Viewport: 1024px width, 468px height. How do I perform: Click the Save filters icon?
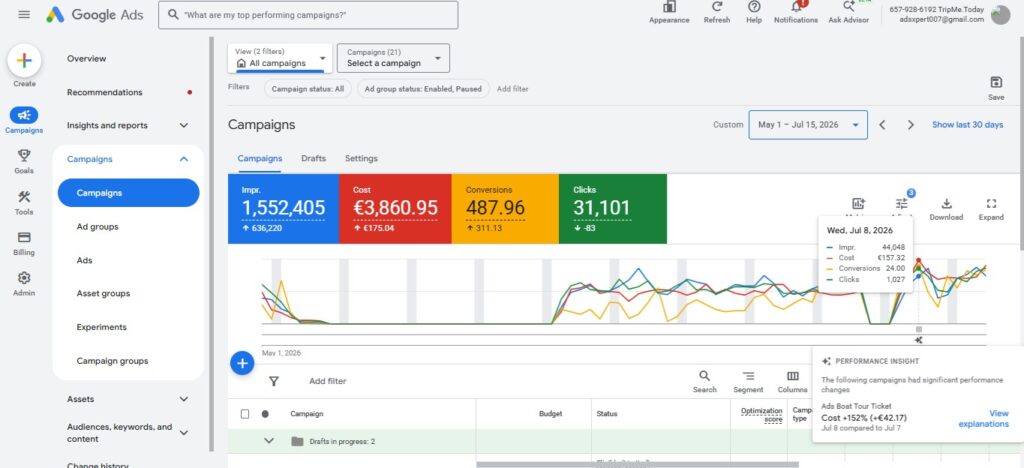tap(996, 88)
